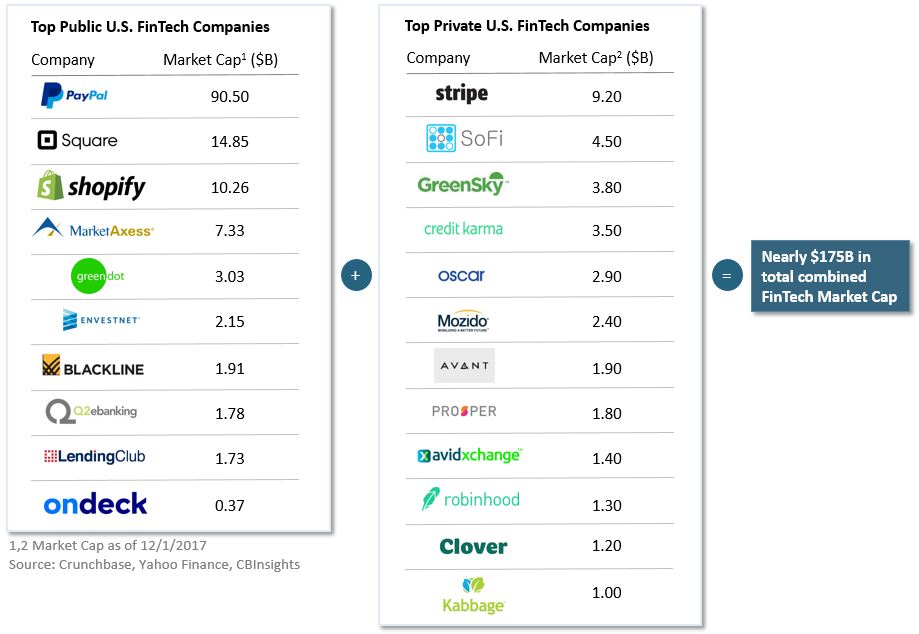Click the PayPal logo
This screenshot has height=634, width=919.
pos(74,96)
